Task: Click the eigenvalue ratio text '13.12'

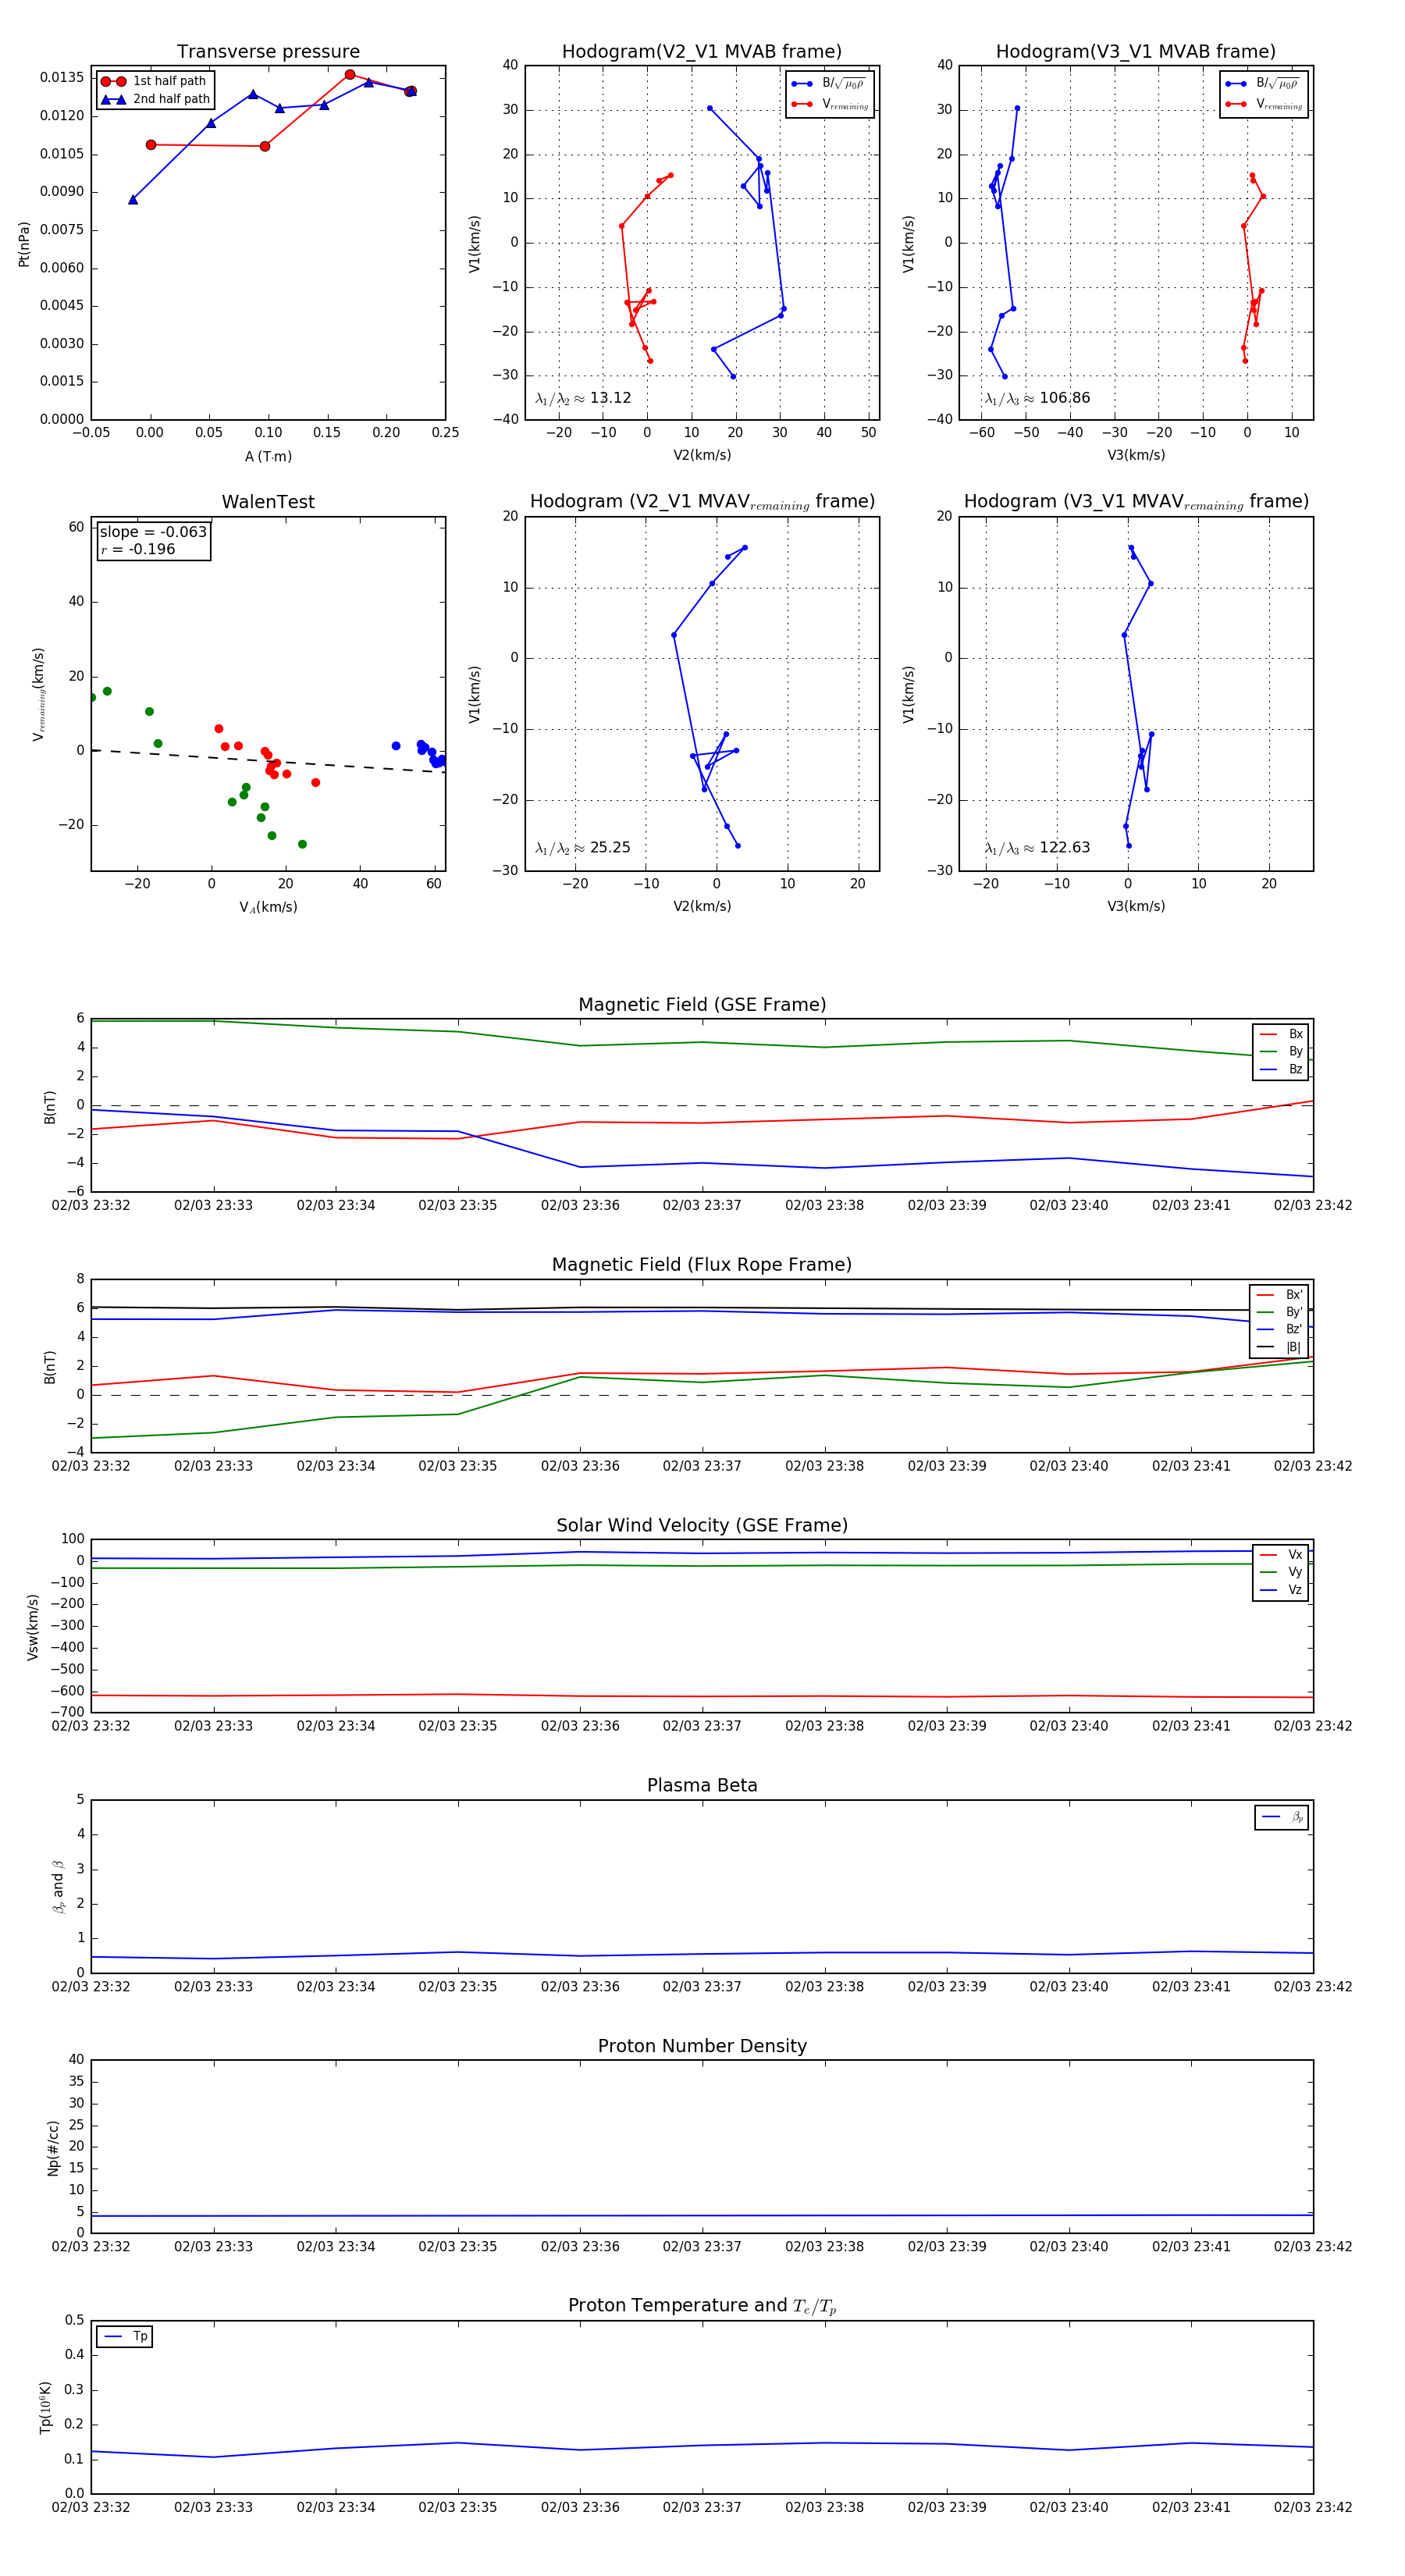Action: pyautogui.click(x=610, y=398)
